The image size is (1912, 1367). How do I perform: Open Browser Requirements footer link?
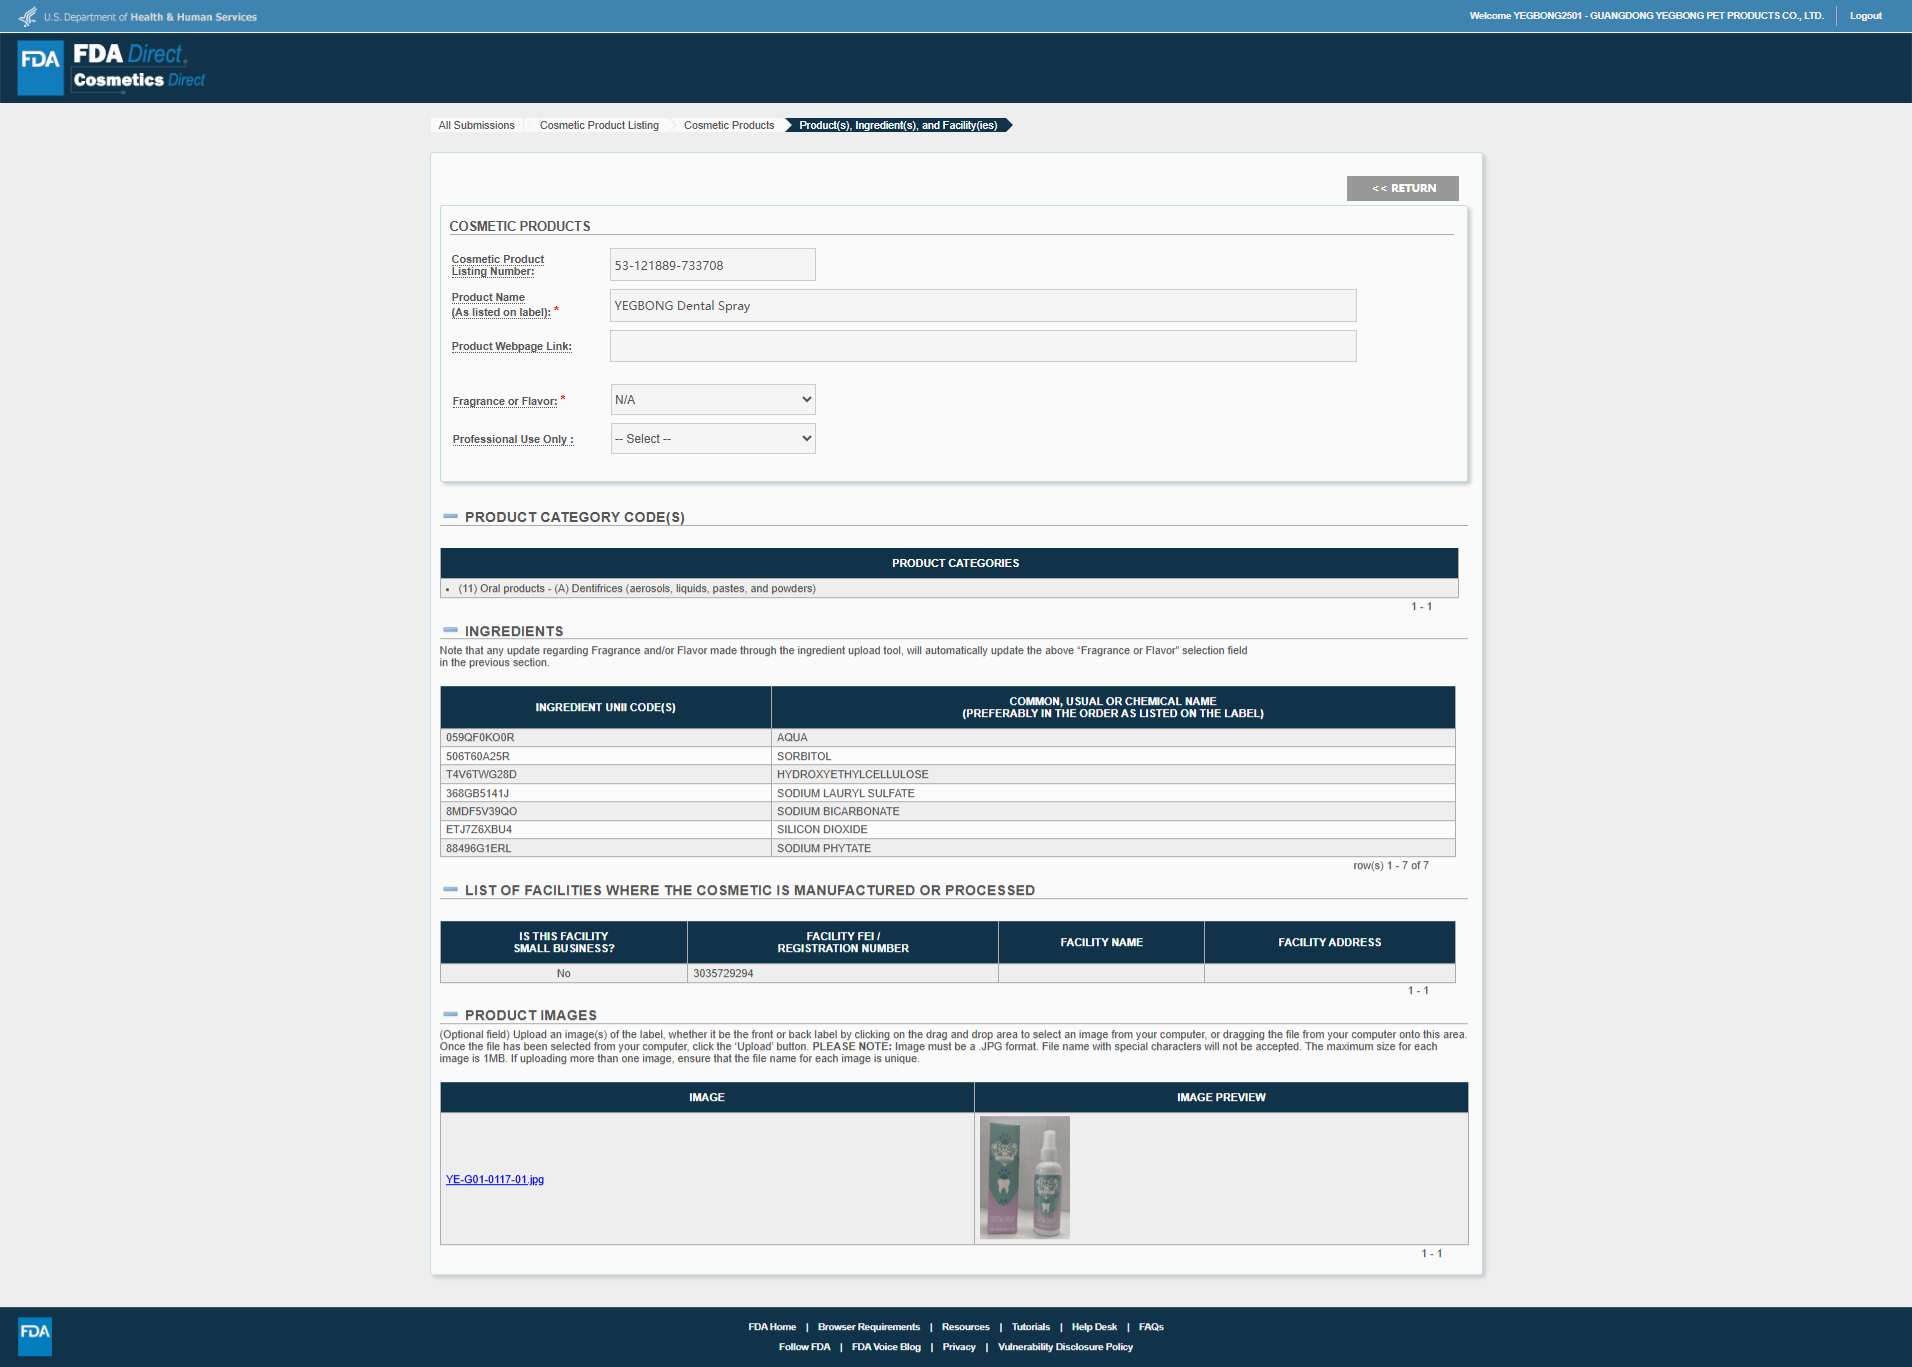pyautogui.click(x=869, y=1327)
